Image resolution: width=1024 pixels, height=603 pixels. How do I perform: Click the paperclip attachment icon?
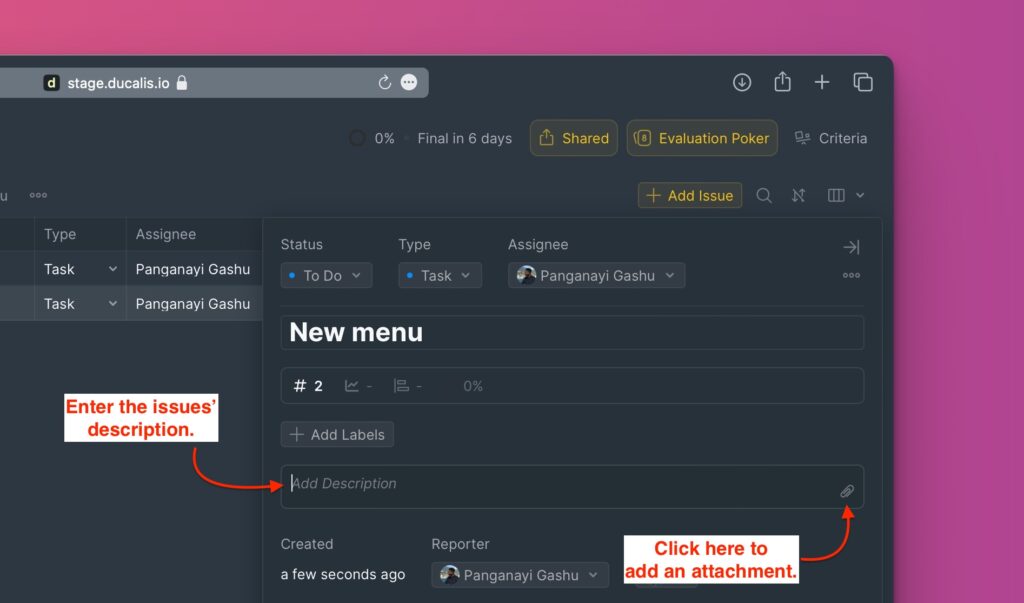click(846, 491)
